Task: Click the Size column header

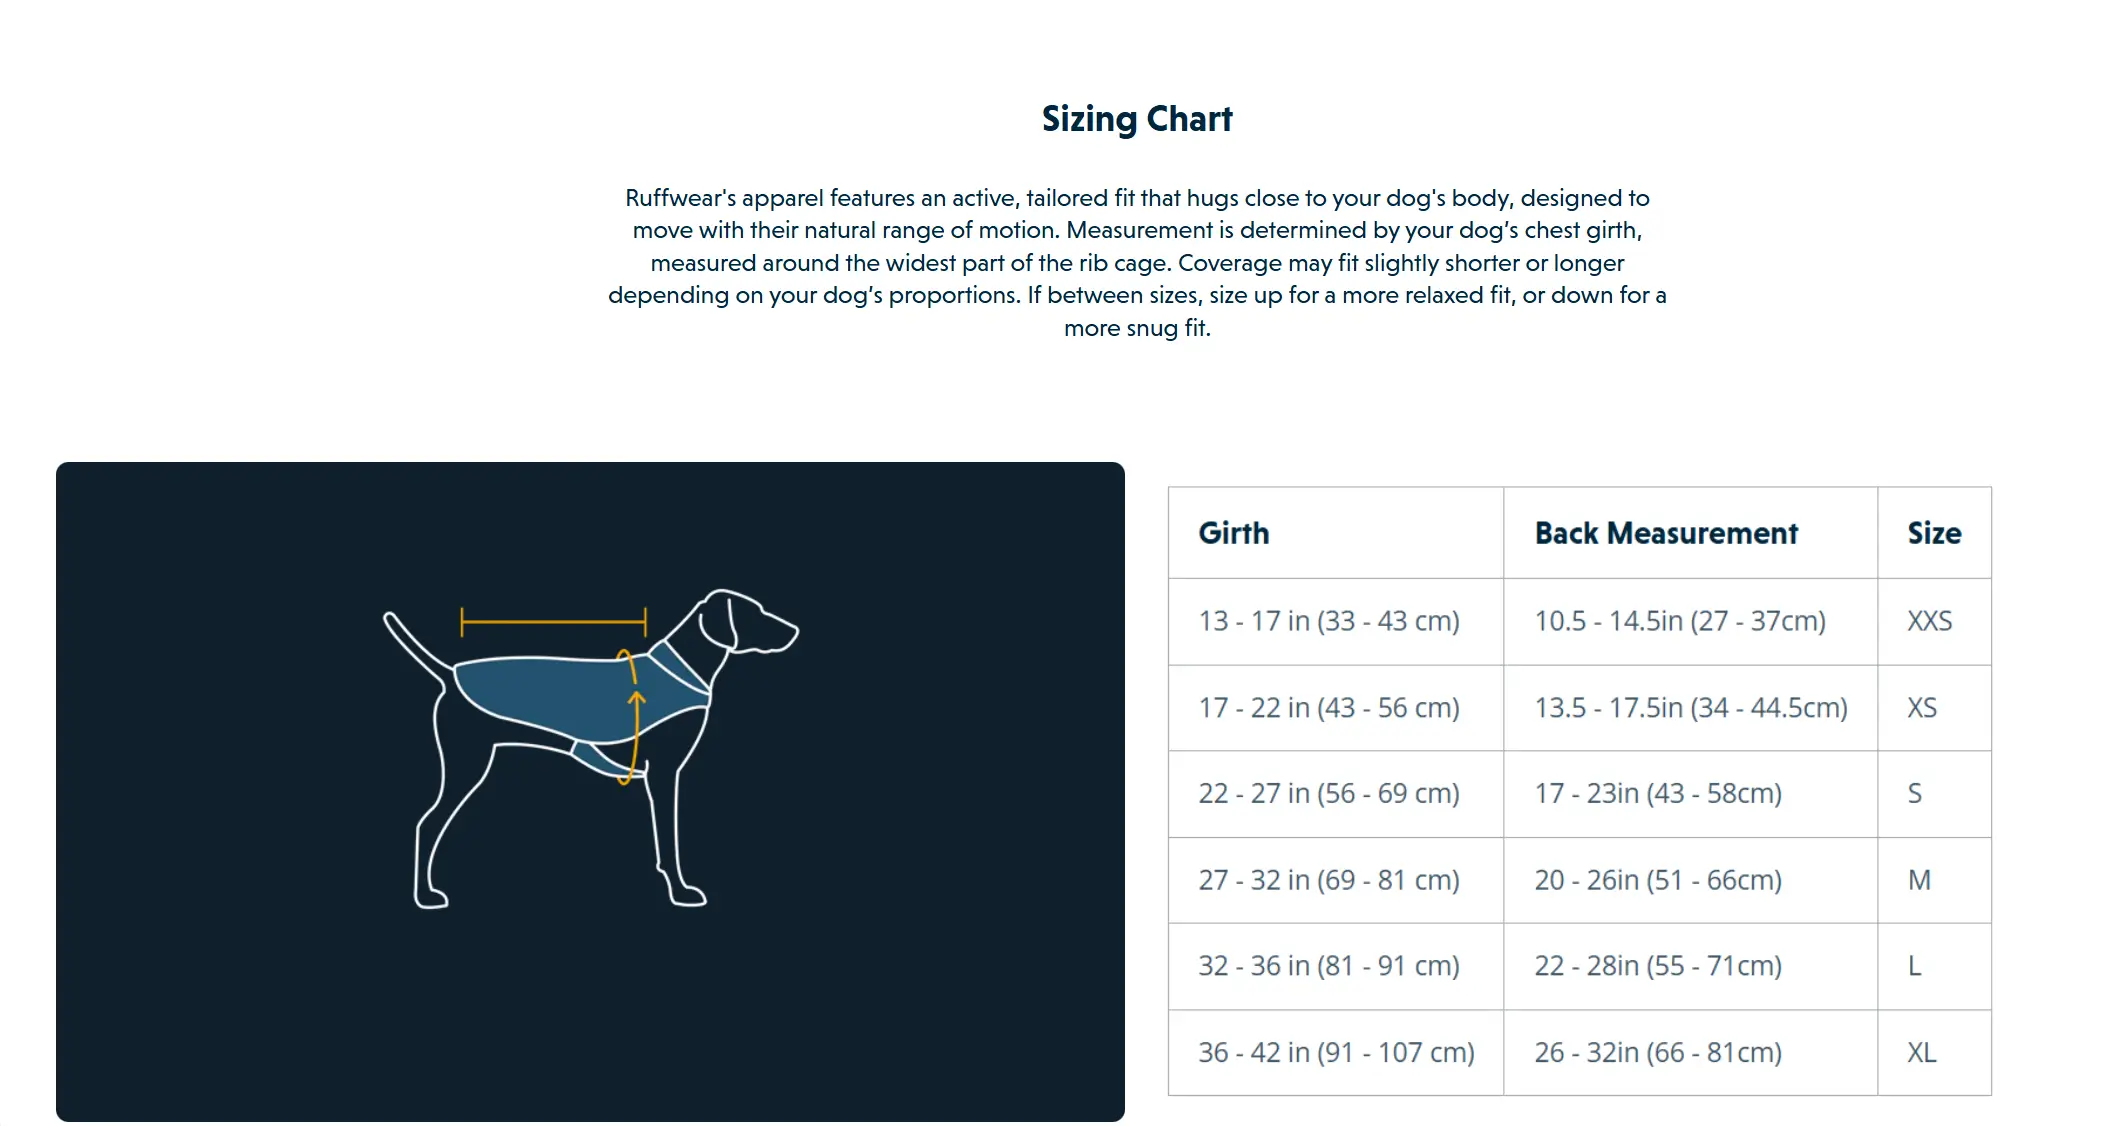Action: pyautogui.click(x=1934, y=533)
